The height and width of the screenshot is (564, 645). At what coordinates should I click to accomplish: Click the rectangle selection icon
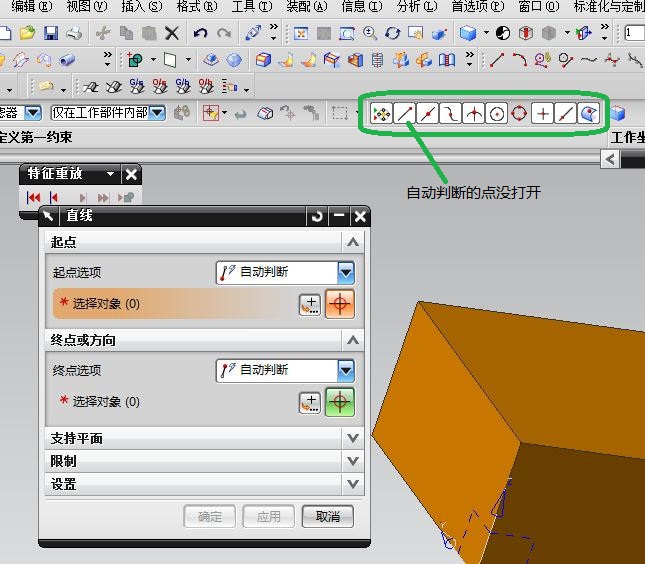(x=340, y=113)
